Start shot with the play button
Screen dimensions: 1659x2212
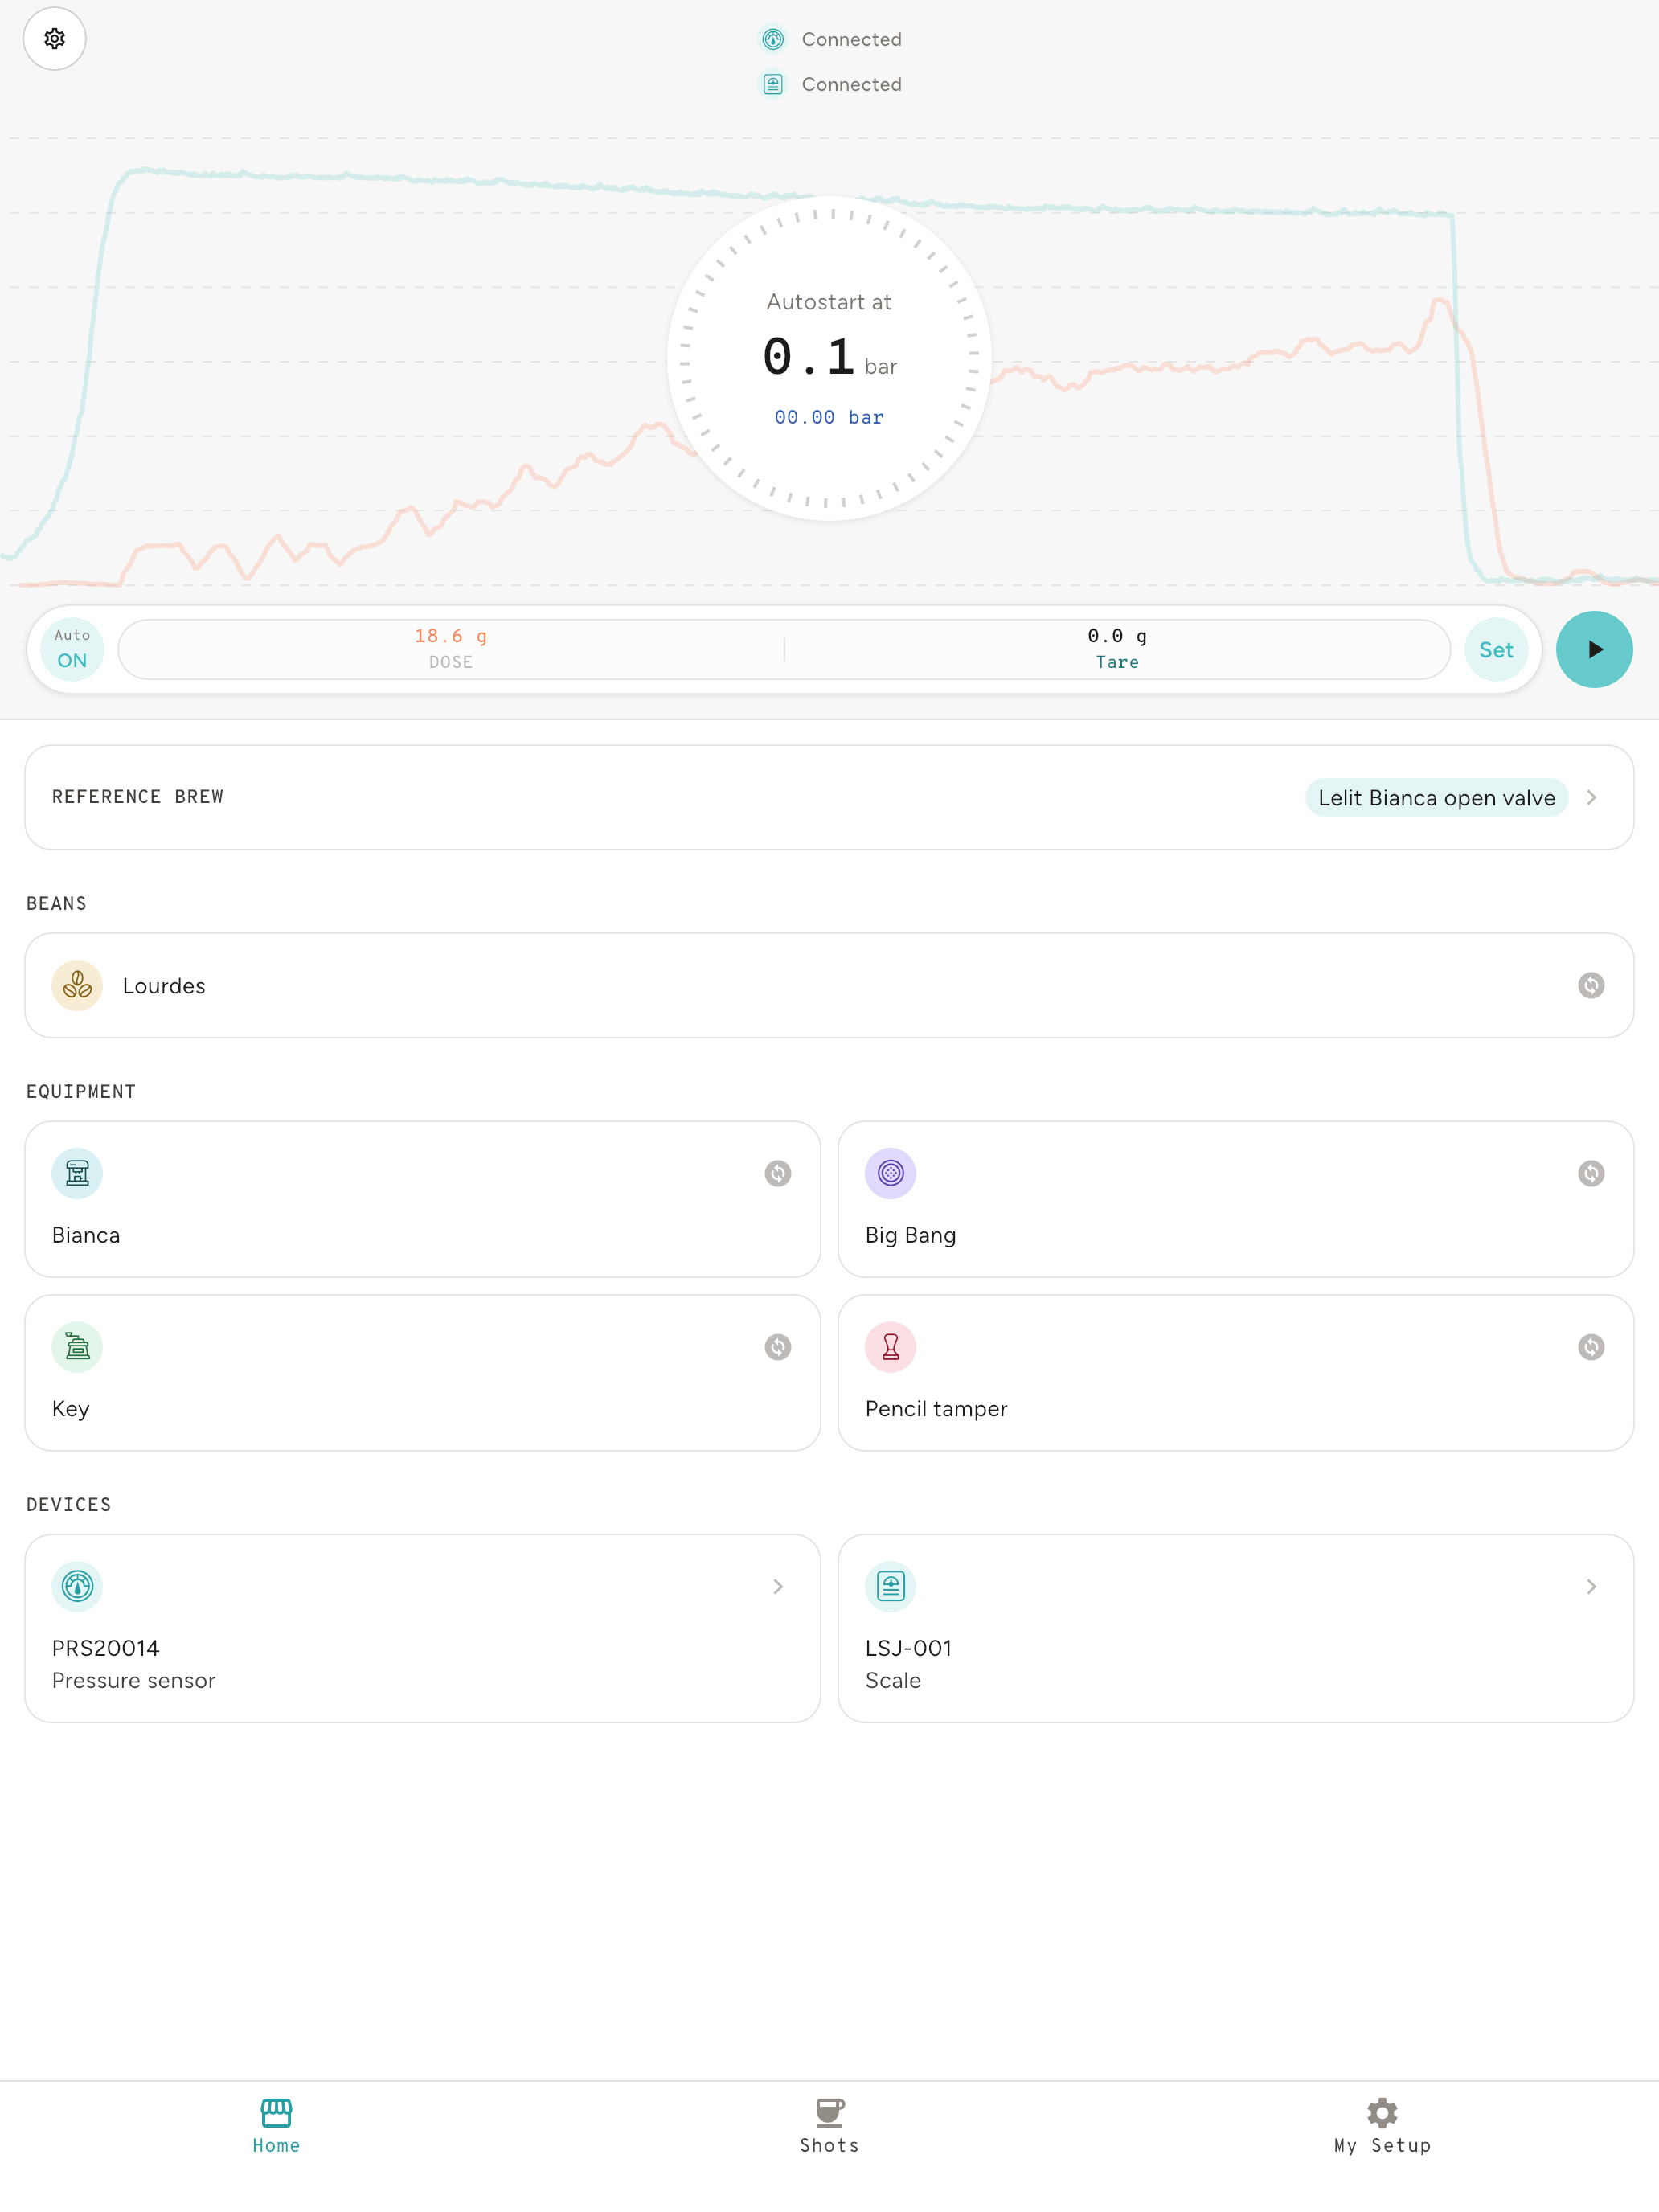[1594, 649]
